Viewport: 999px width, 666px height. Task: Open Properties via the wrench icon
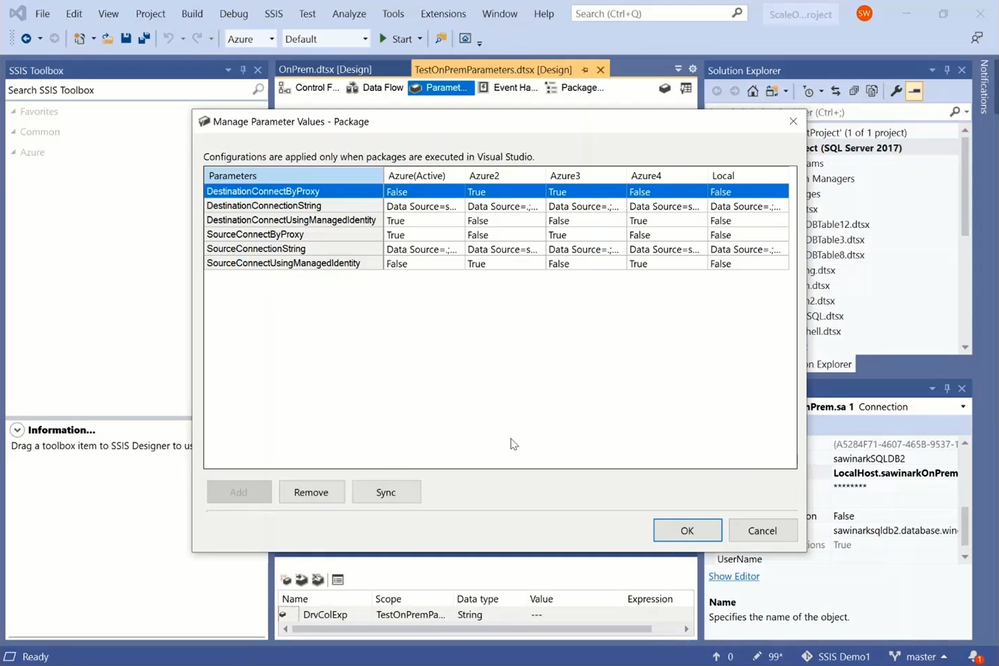click(x=896, y=91)
